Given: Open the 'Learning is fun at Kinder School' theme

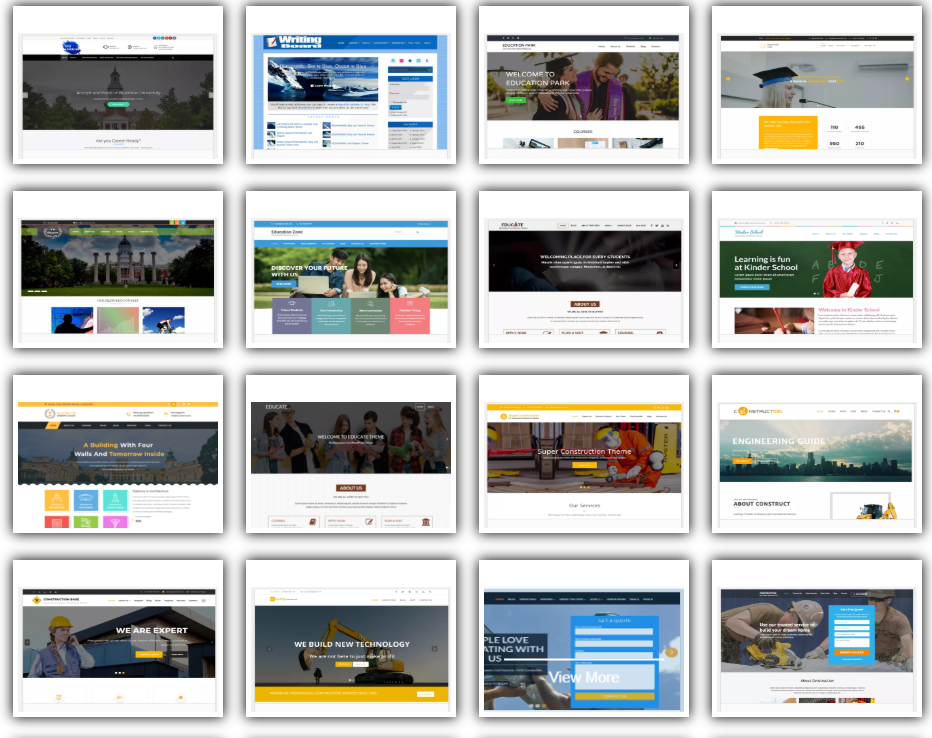Looking at the screenshot, I should pos(817,269).
